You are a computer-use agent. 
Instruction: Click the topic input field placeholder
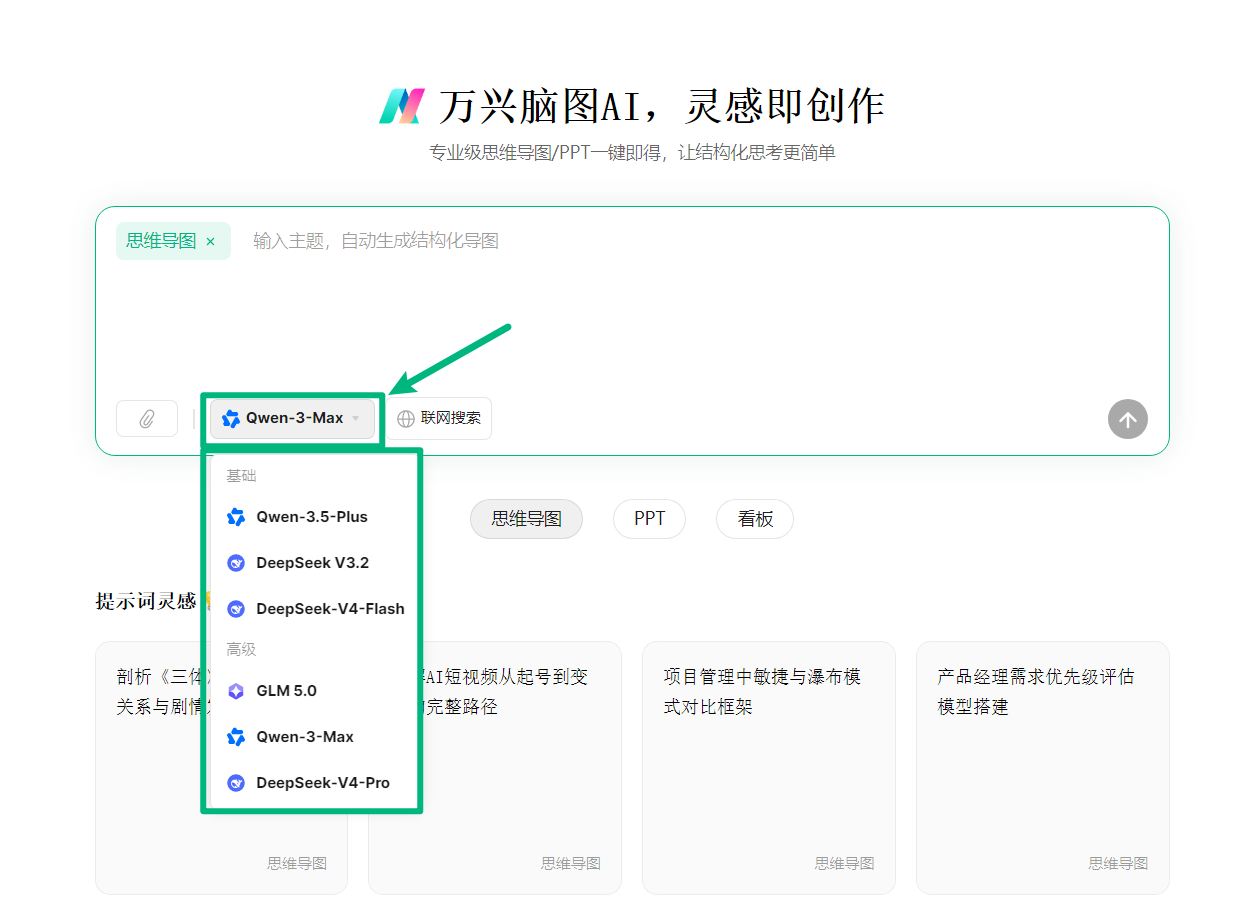point(375,241)
